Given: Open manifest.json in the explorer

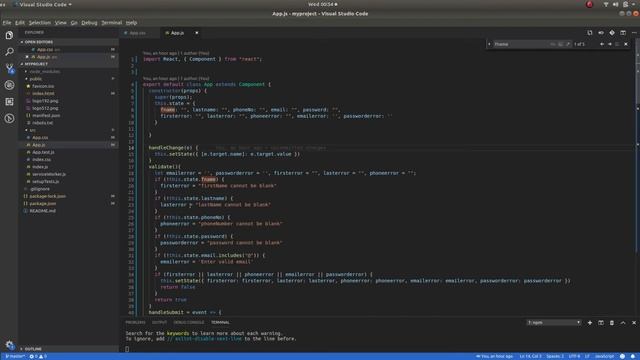Looking at the screenshot, I should point(46,116).
